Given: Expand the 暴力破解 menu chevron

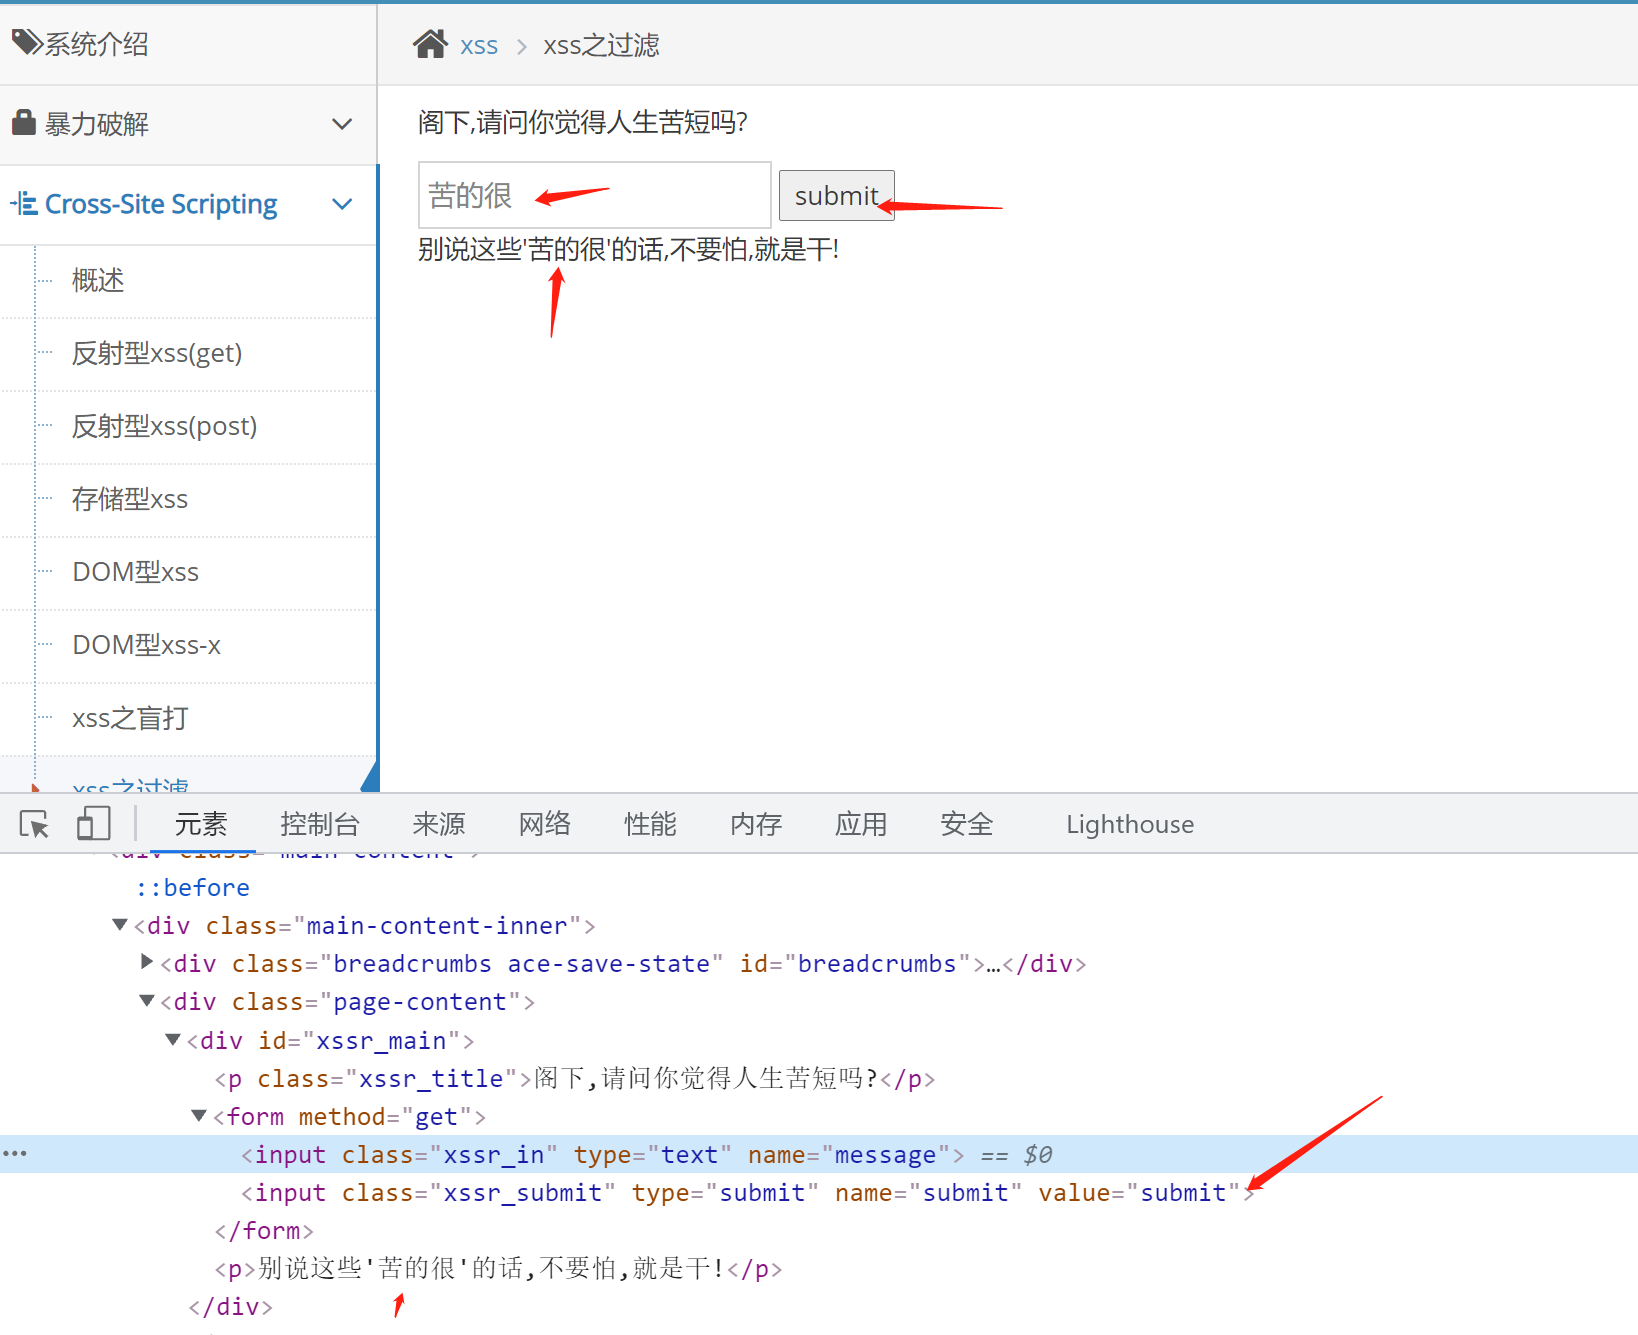Looking at the screenshot, I should click(x=342, y=124).
